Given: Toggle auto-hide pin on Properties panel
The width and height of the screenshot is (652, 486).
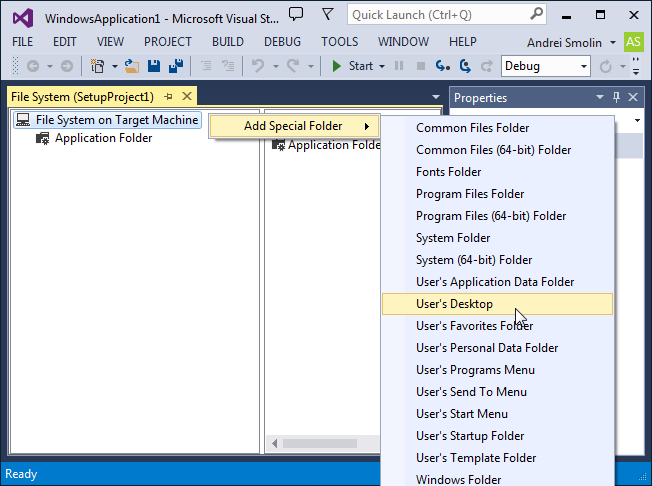Looking at the screenshot, I should [616, 97].
